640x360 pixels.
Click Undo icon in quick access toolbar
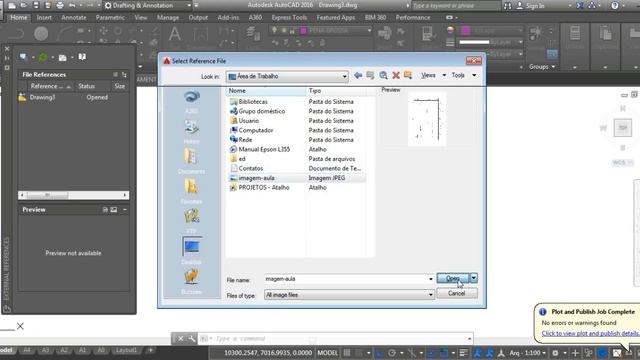pyautogui.click(x=72, y=5)
